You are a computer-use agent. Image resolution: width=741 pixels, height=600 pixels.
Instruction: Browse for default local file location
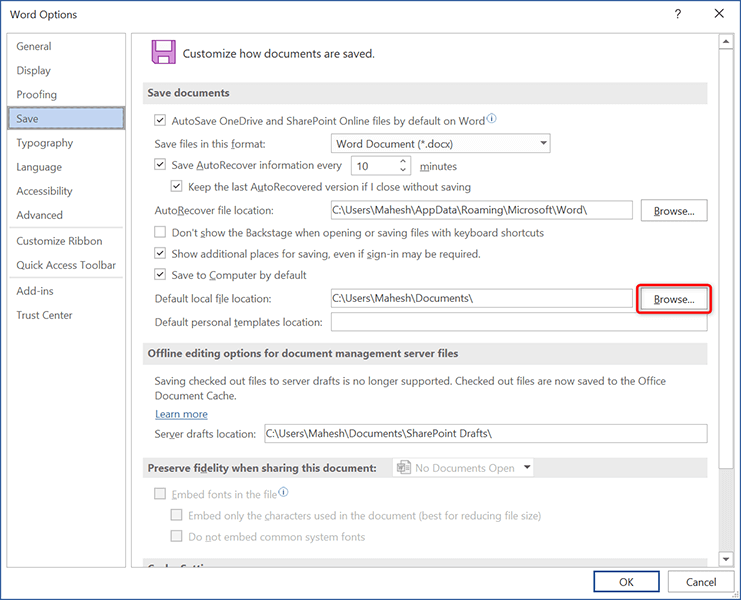673,299
